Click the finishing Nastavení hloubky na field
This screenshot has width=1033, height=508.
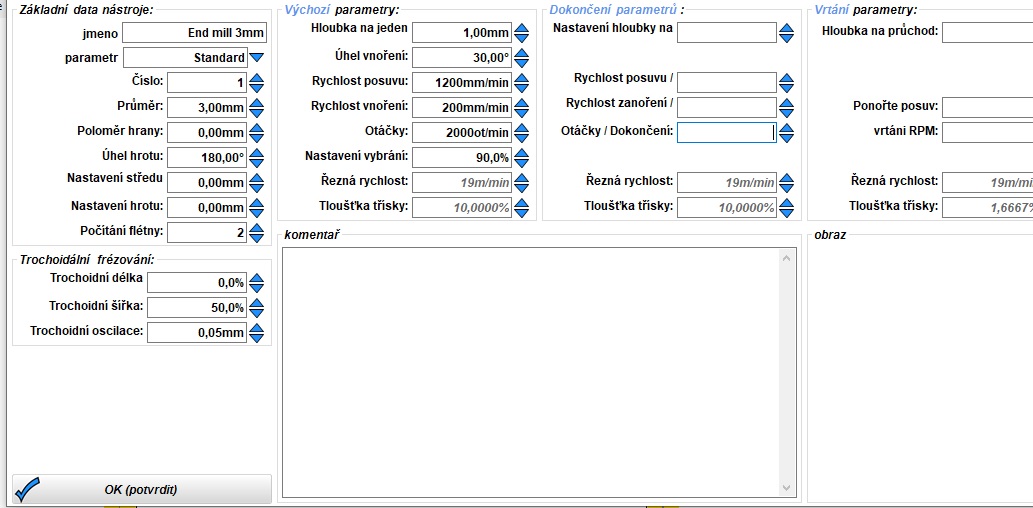[726, 33]
